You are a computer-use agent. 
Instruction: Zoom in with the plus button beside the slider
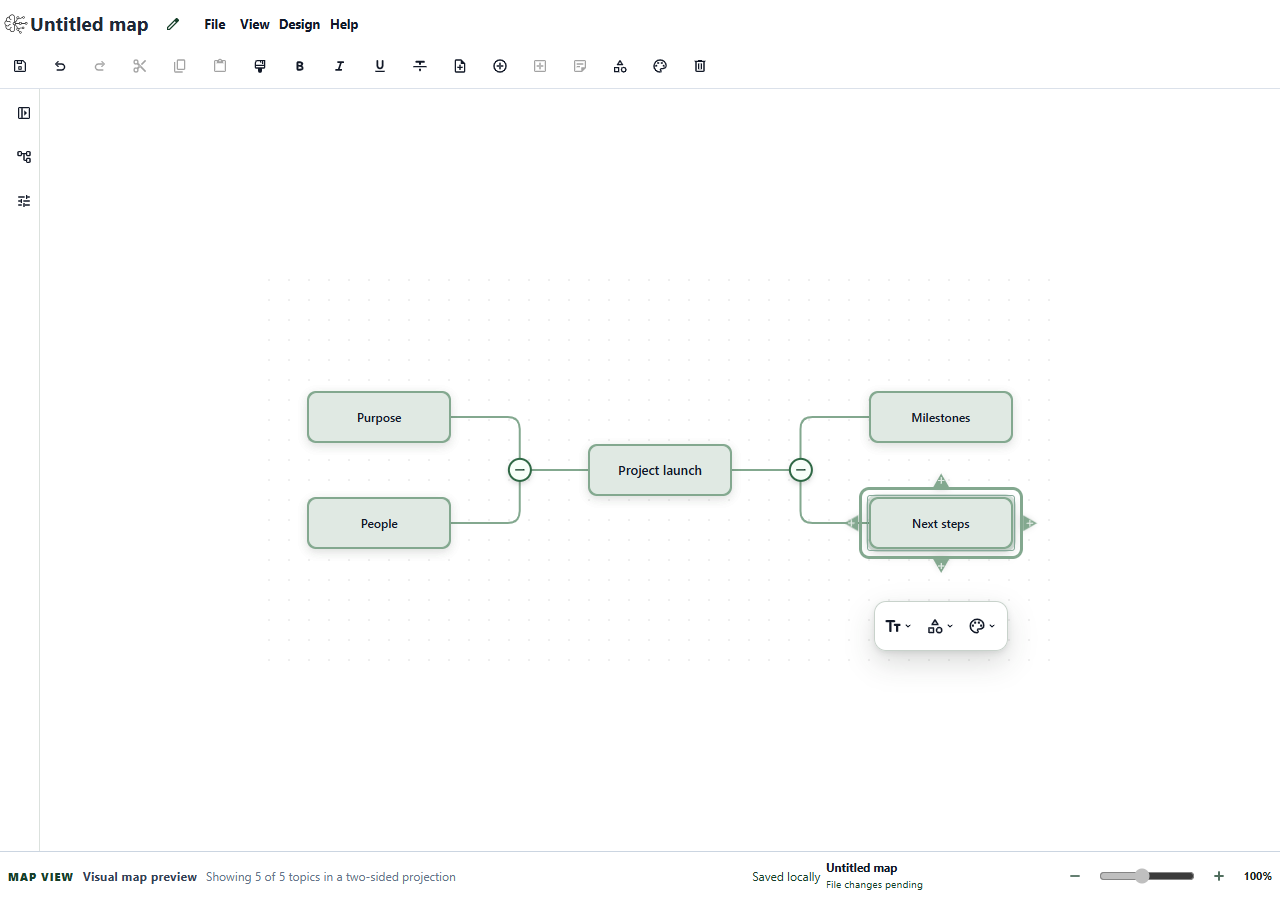[1219, 876]
